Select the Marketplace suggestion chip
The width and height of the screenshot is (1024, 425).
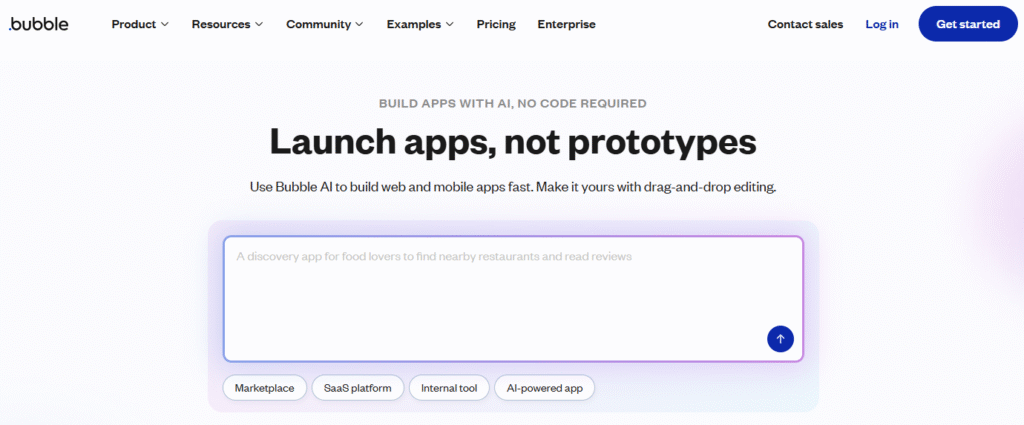pyautogui.click(x=264, y=388)
